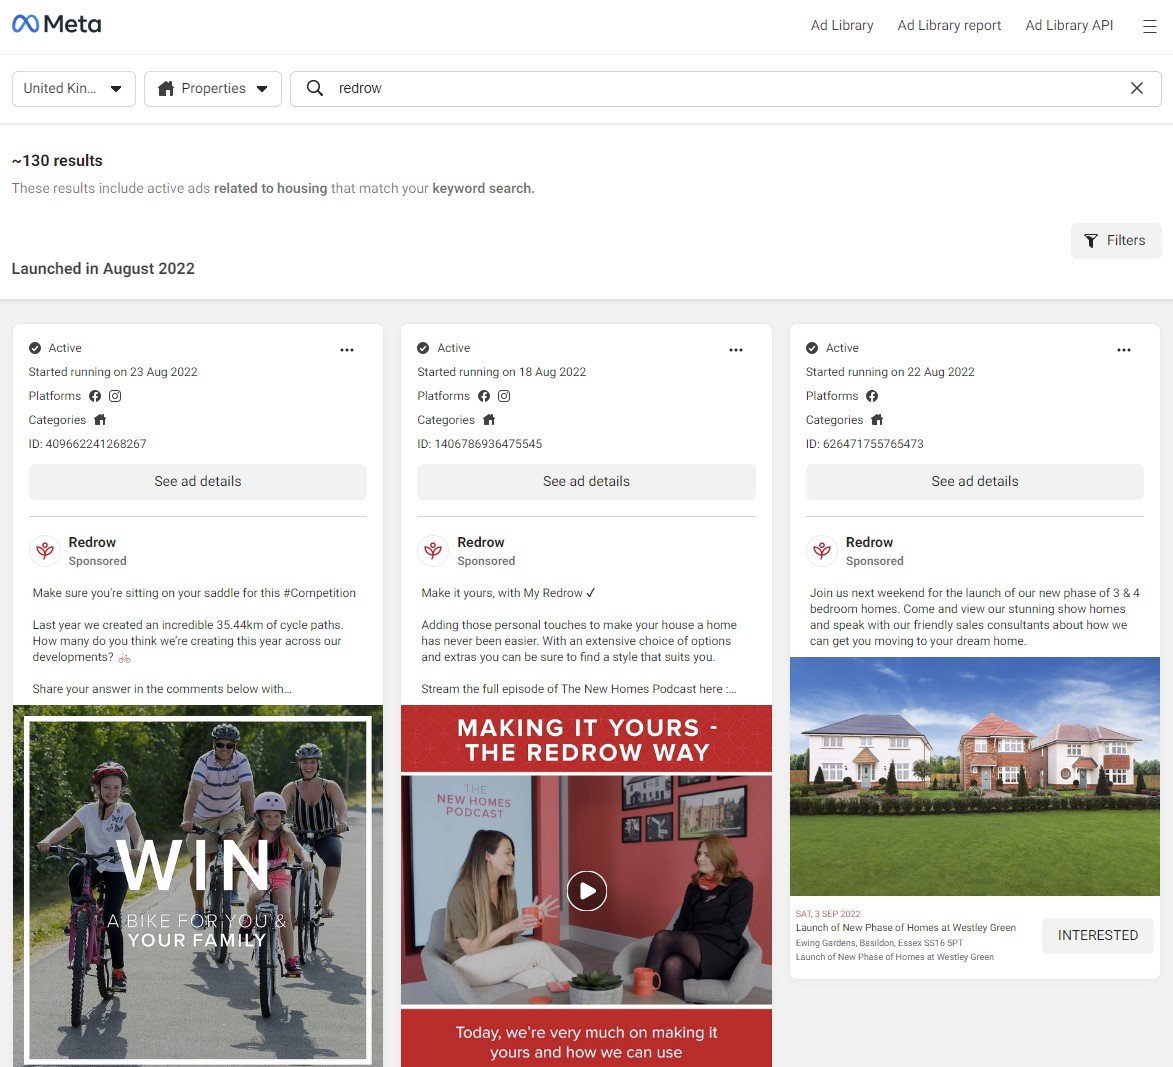This screenshot has height=1067, width=1173.
Task: Click the magnifying glass search icon
Action: (x=315, y=88)
